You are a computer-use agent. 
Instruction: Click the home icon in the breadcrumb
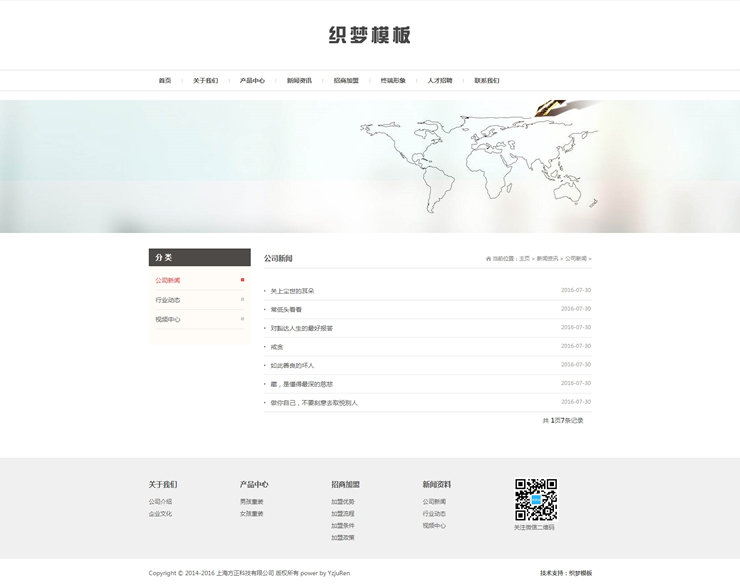pyautogui.click(x=488, y=259)
